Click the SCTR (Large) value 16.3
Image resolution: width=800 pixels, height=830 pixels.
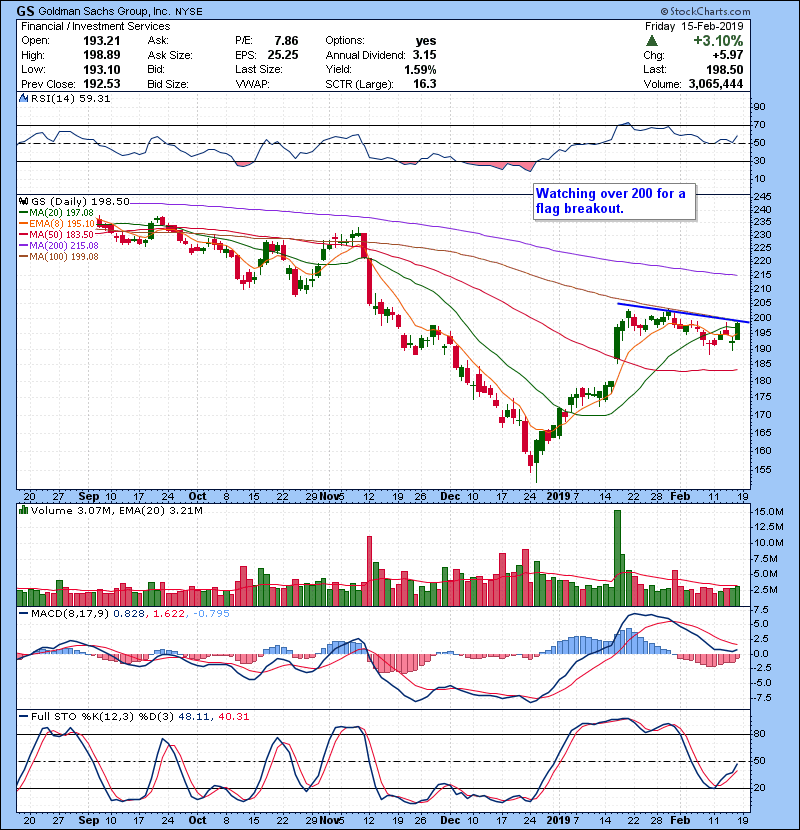[424, 84]
